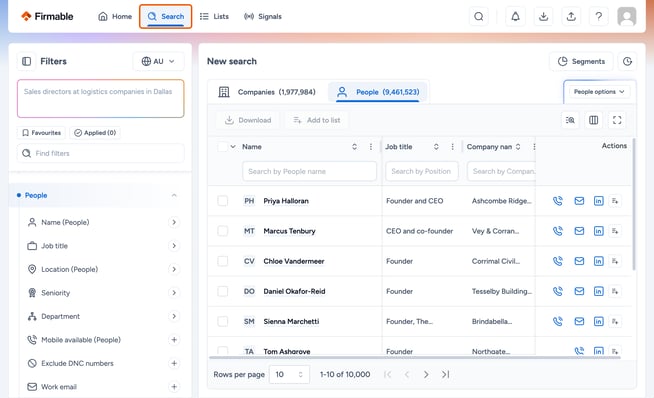Open the Lists nav item

(214, 16)
